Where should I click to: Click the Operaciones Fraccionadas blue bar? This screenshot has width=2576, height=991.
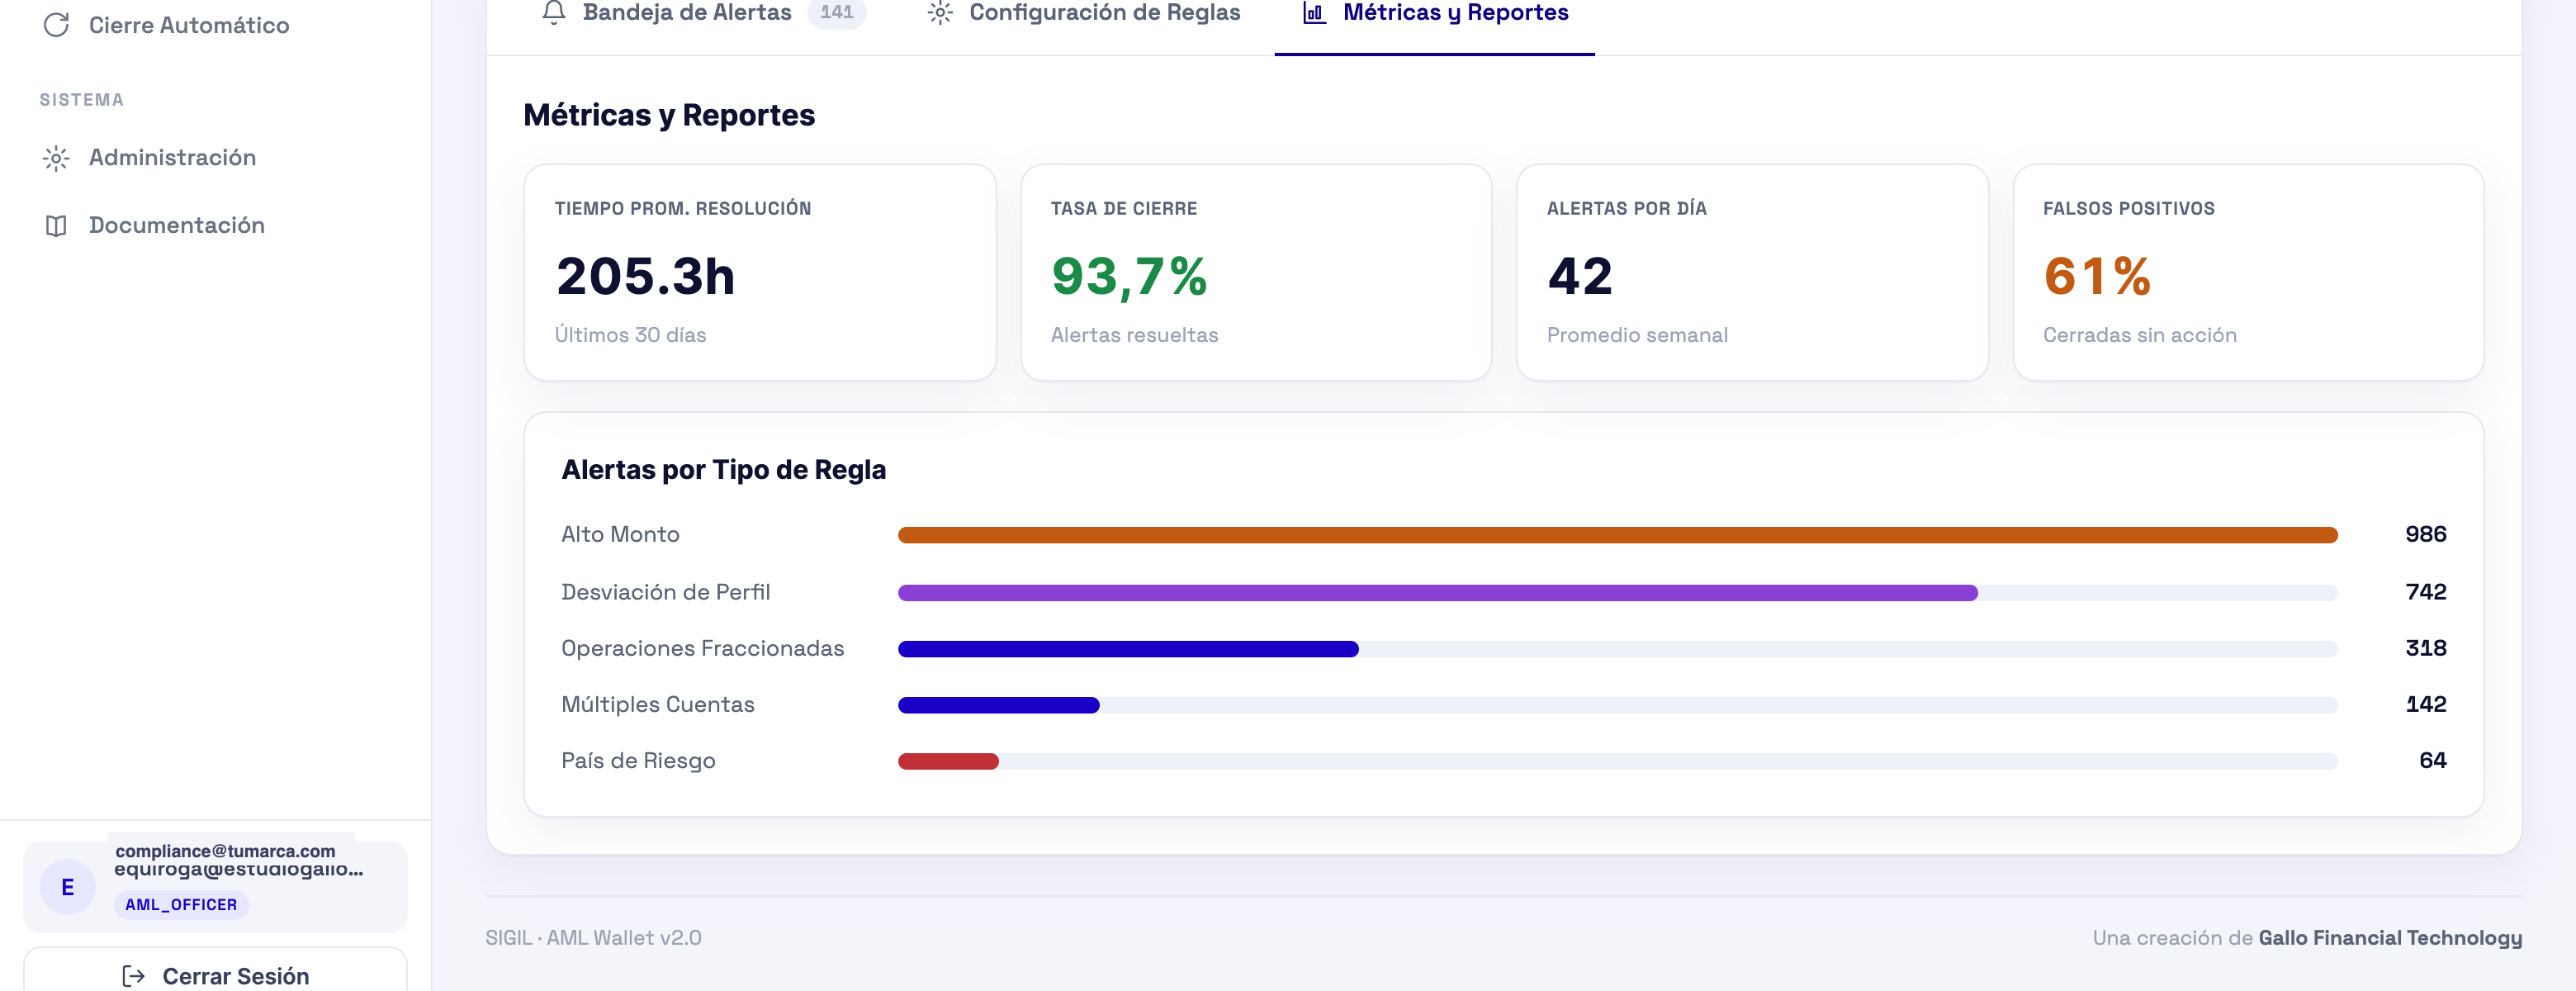(1128, 649)
